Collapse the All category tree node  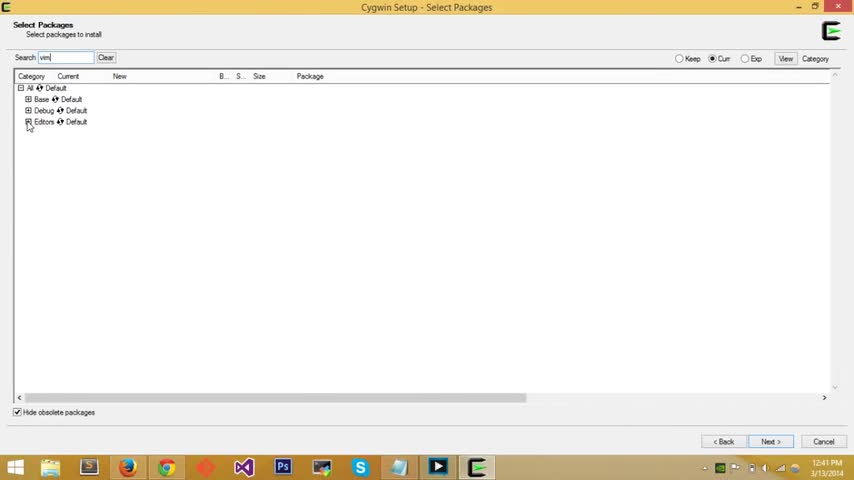pos(21,88)
